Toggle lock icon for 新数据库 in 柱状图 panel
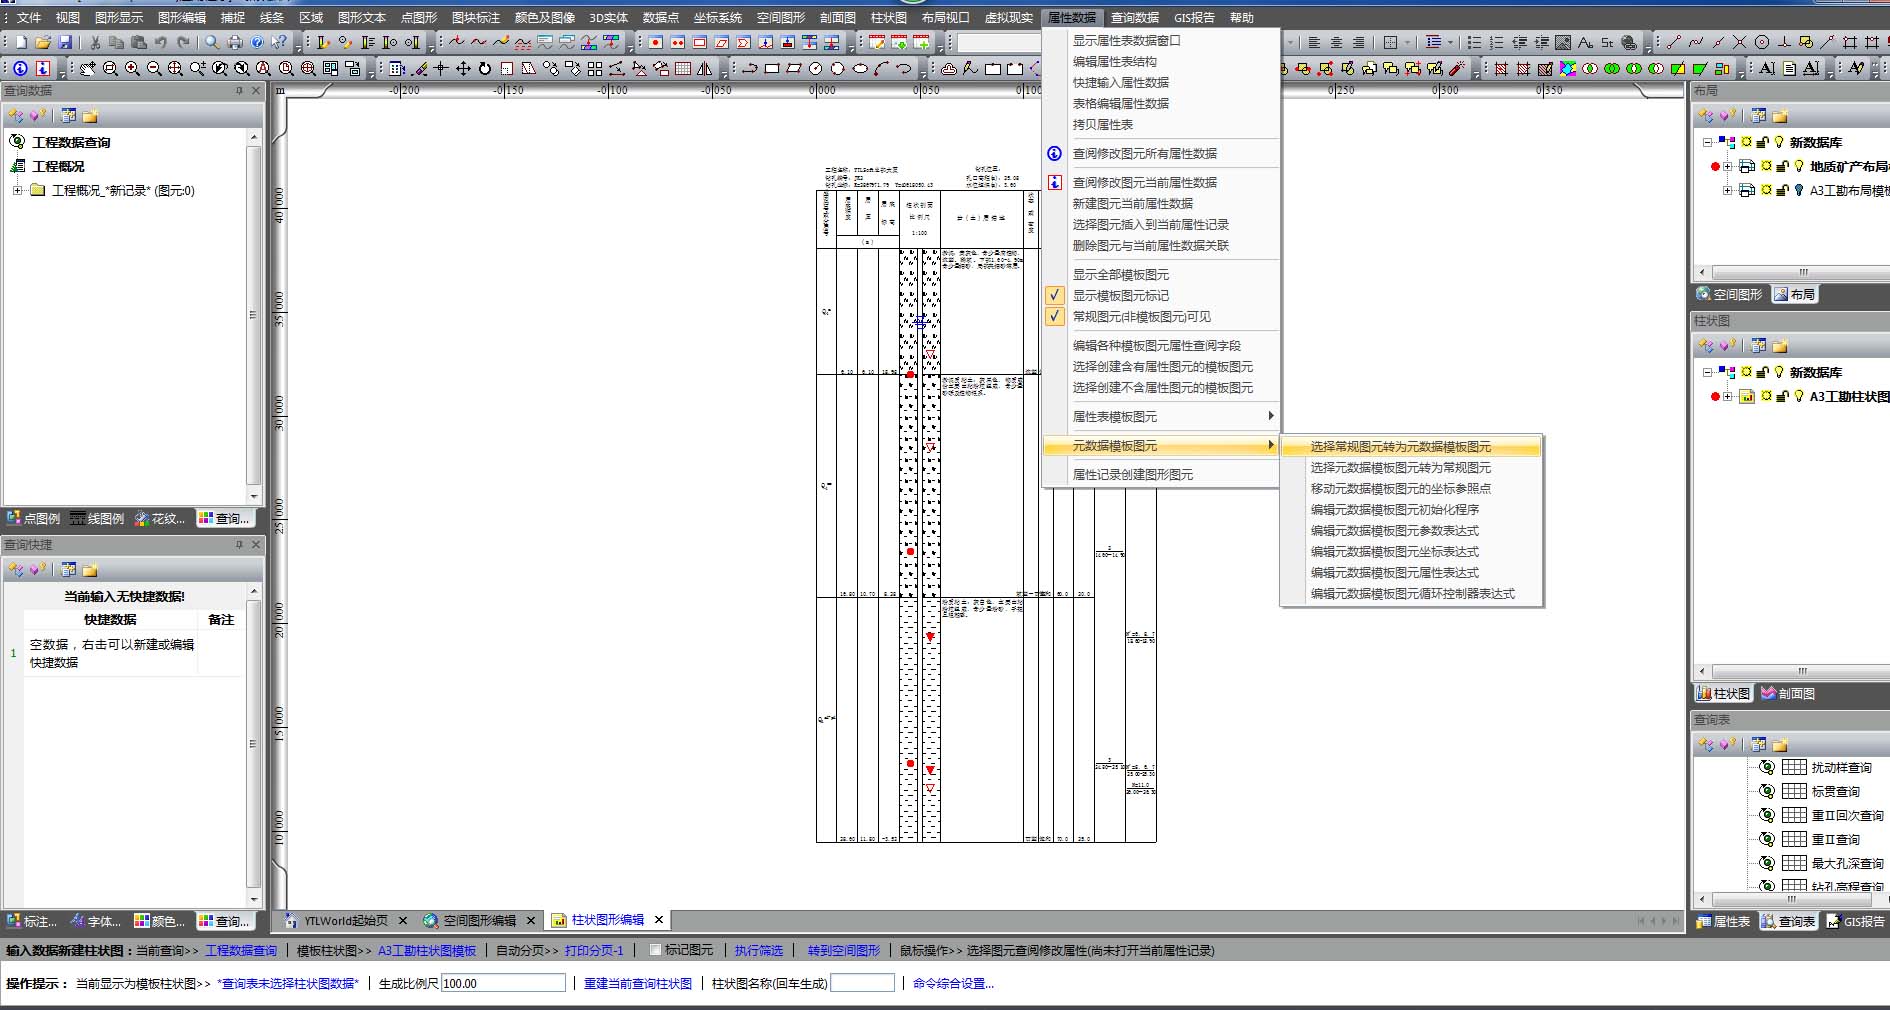 [1762, 372]
